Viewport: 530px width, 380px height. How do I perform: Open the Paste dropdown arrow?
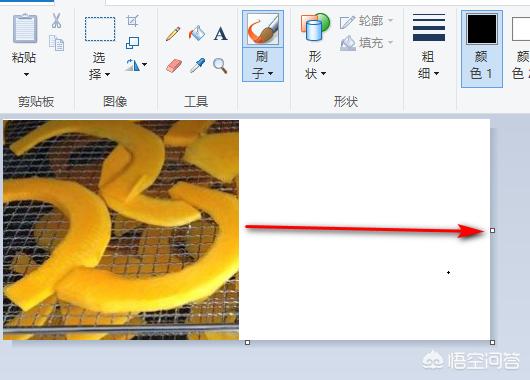pos(26,74)
